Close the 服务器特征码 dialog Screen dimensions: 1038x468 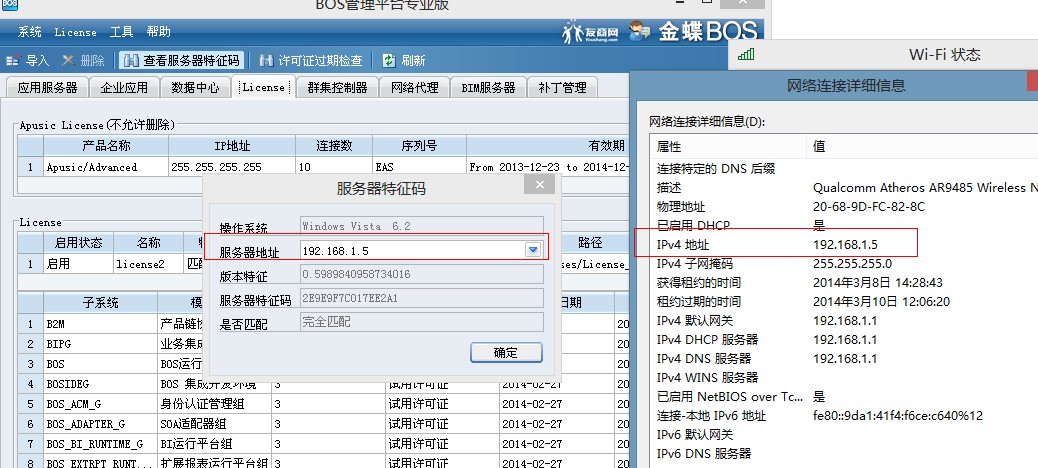pyautogui.click(x=540, y=185)
